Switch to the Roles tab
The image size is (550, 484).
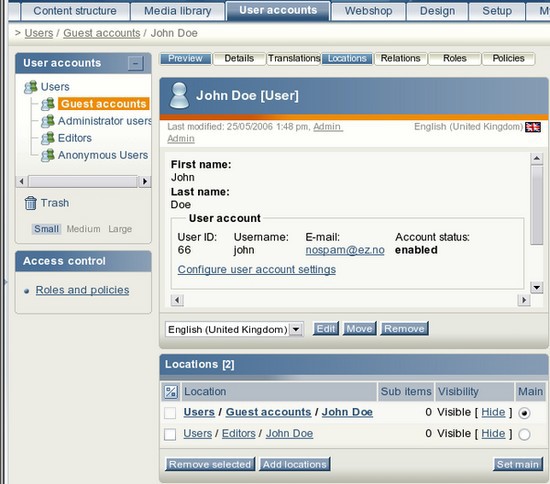coord(455,59)
